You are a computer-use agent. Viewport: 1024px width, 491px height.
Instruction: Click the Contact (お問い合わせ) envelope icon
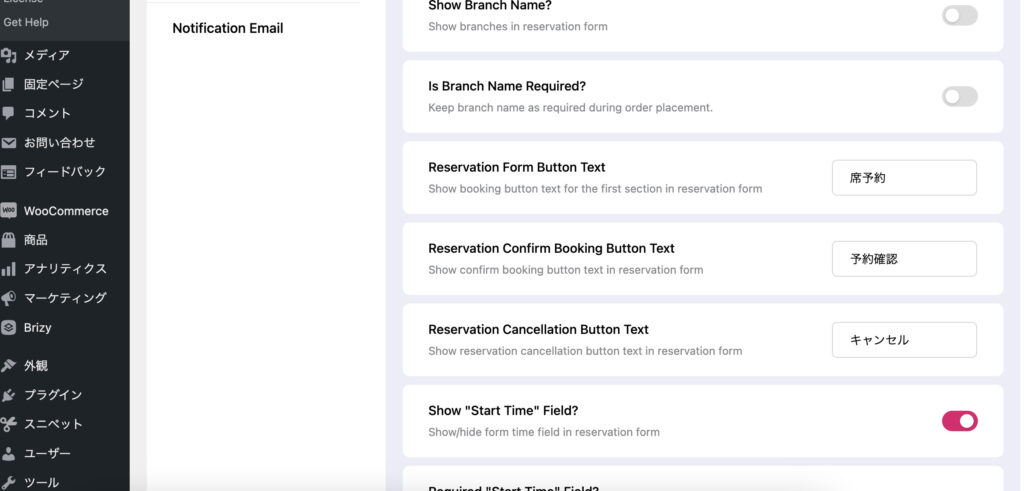9,142
